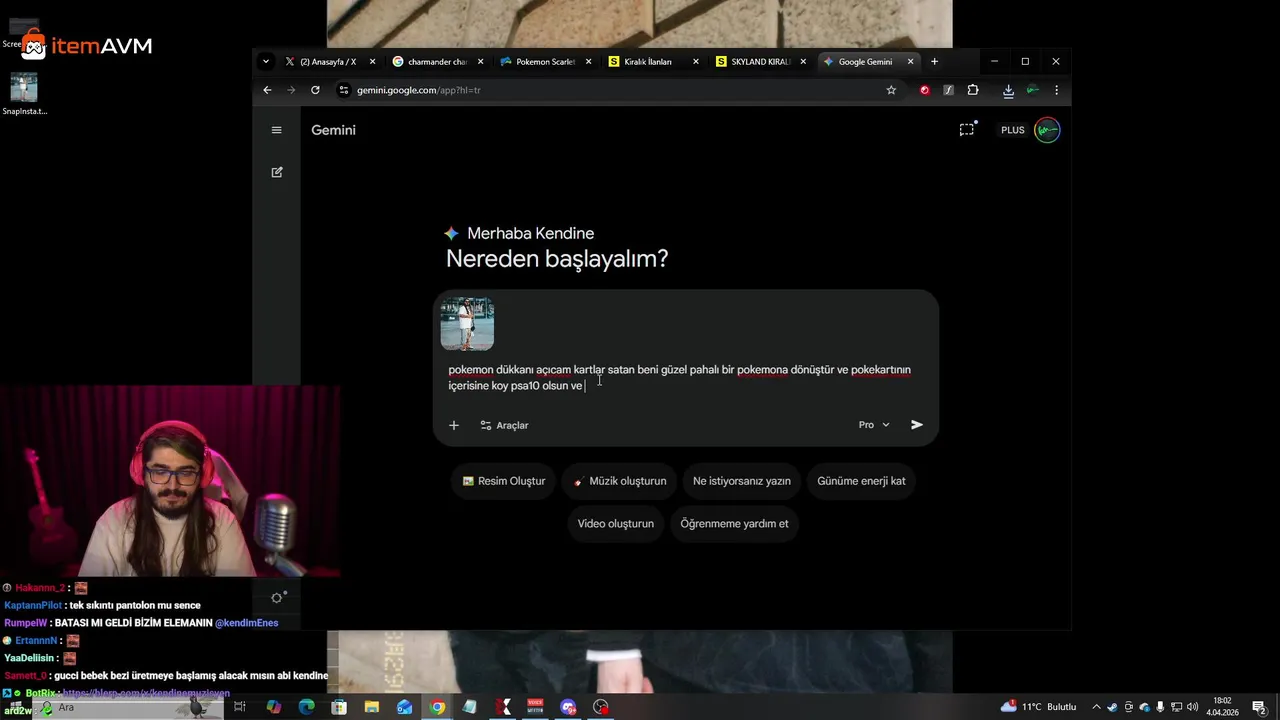The width and height of the screenshot is (1280, 720).
Task: Start a new chat with the pencil icon
Action: point(277,172)
